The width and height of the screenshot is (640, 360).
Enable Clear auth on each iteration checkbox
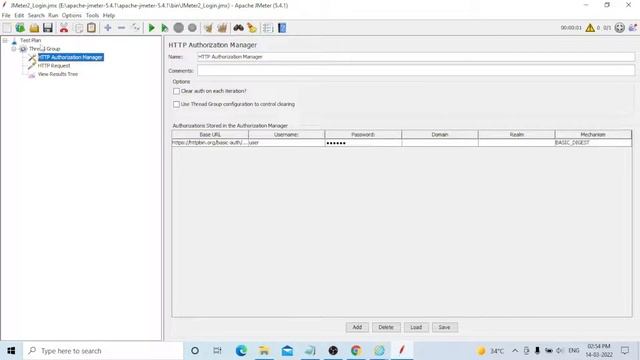point(176,91)
